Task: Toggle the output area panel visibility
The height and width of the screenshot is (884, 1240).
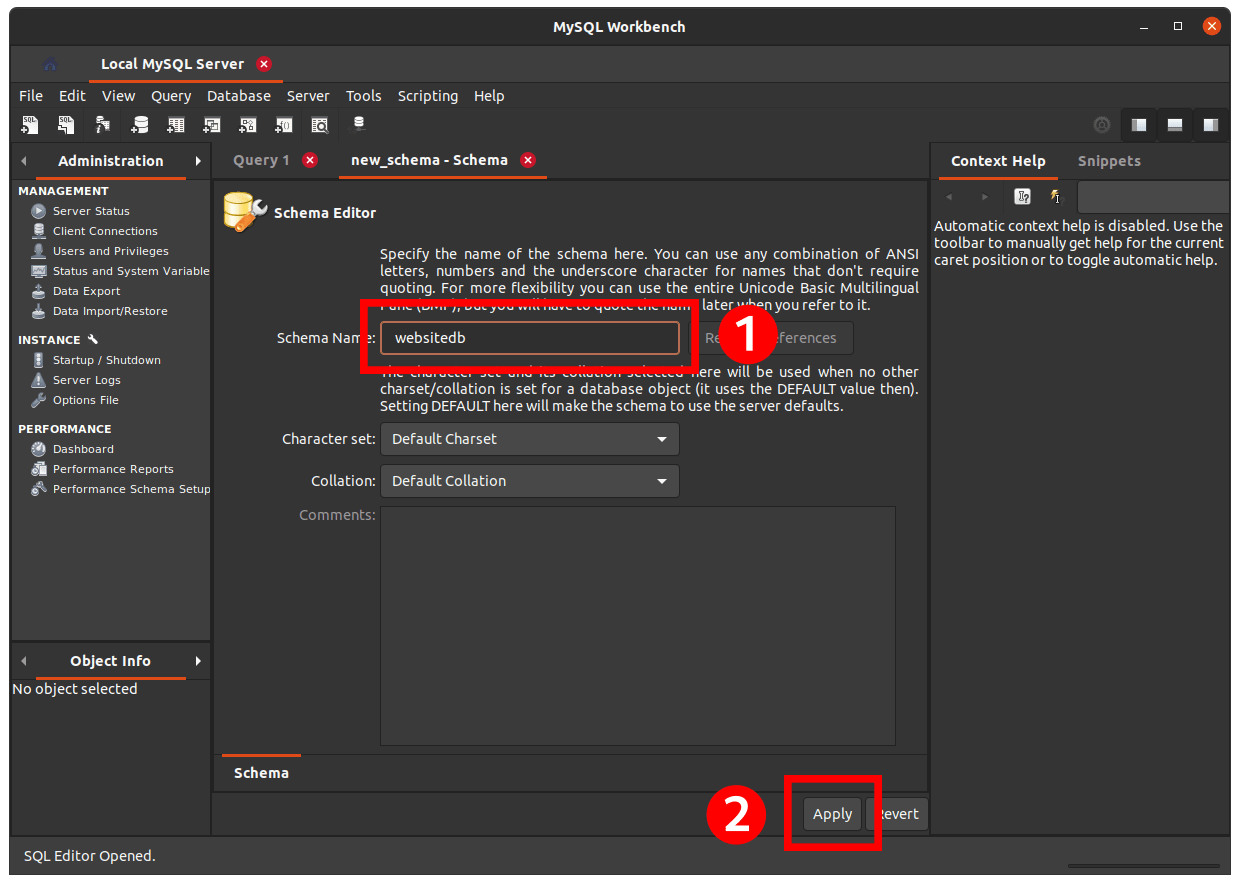Action: [x=1174, y=125]
